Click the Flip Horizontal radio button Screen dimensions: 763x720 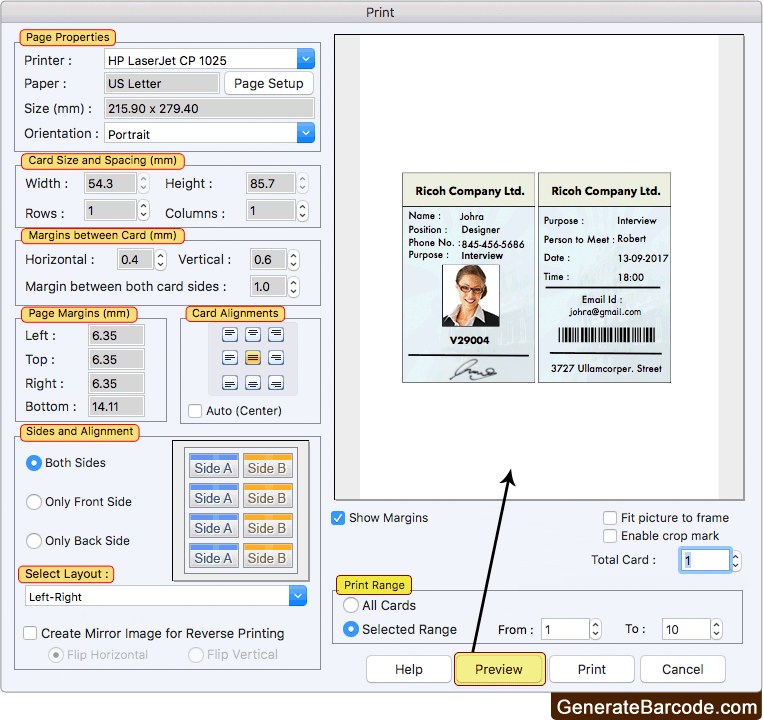click(55, 655)
